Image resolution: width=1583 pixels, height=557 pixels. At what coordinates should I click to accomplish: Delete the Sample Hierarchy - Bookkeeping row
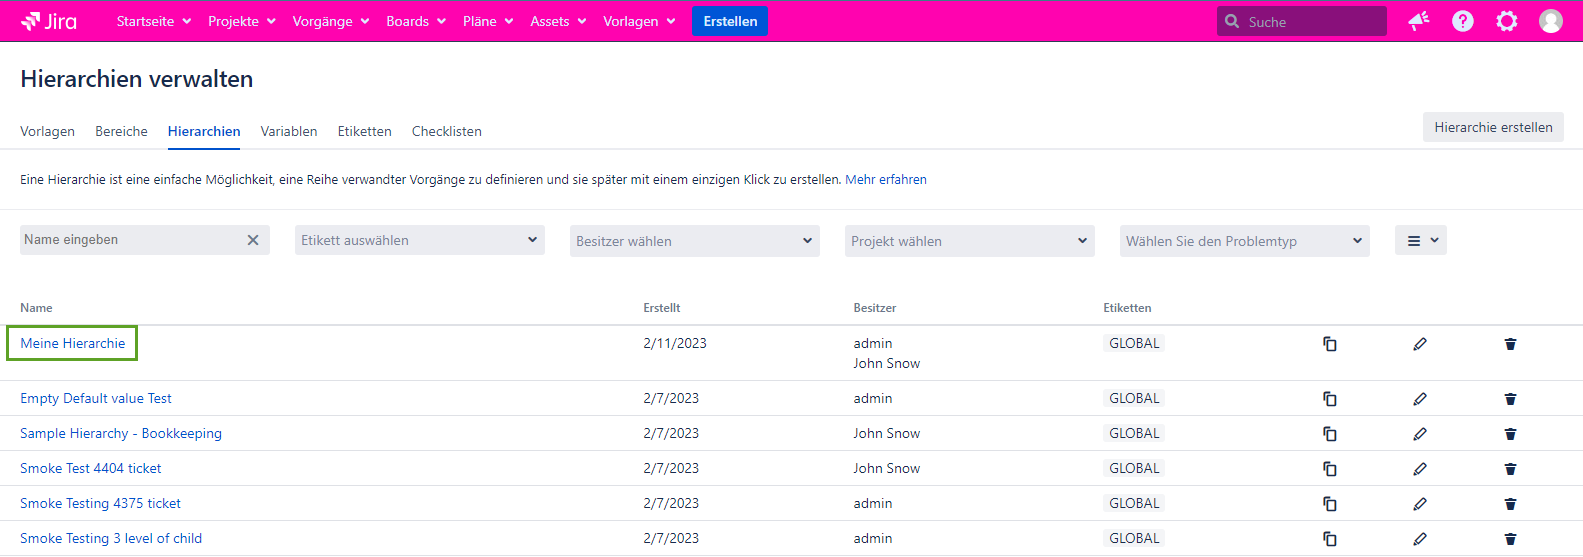click(x=1510, y=434)
